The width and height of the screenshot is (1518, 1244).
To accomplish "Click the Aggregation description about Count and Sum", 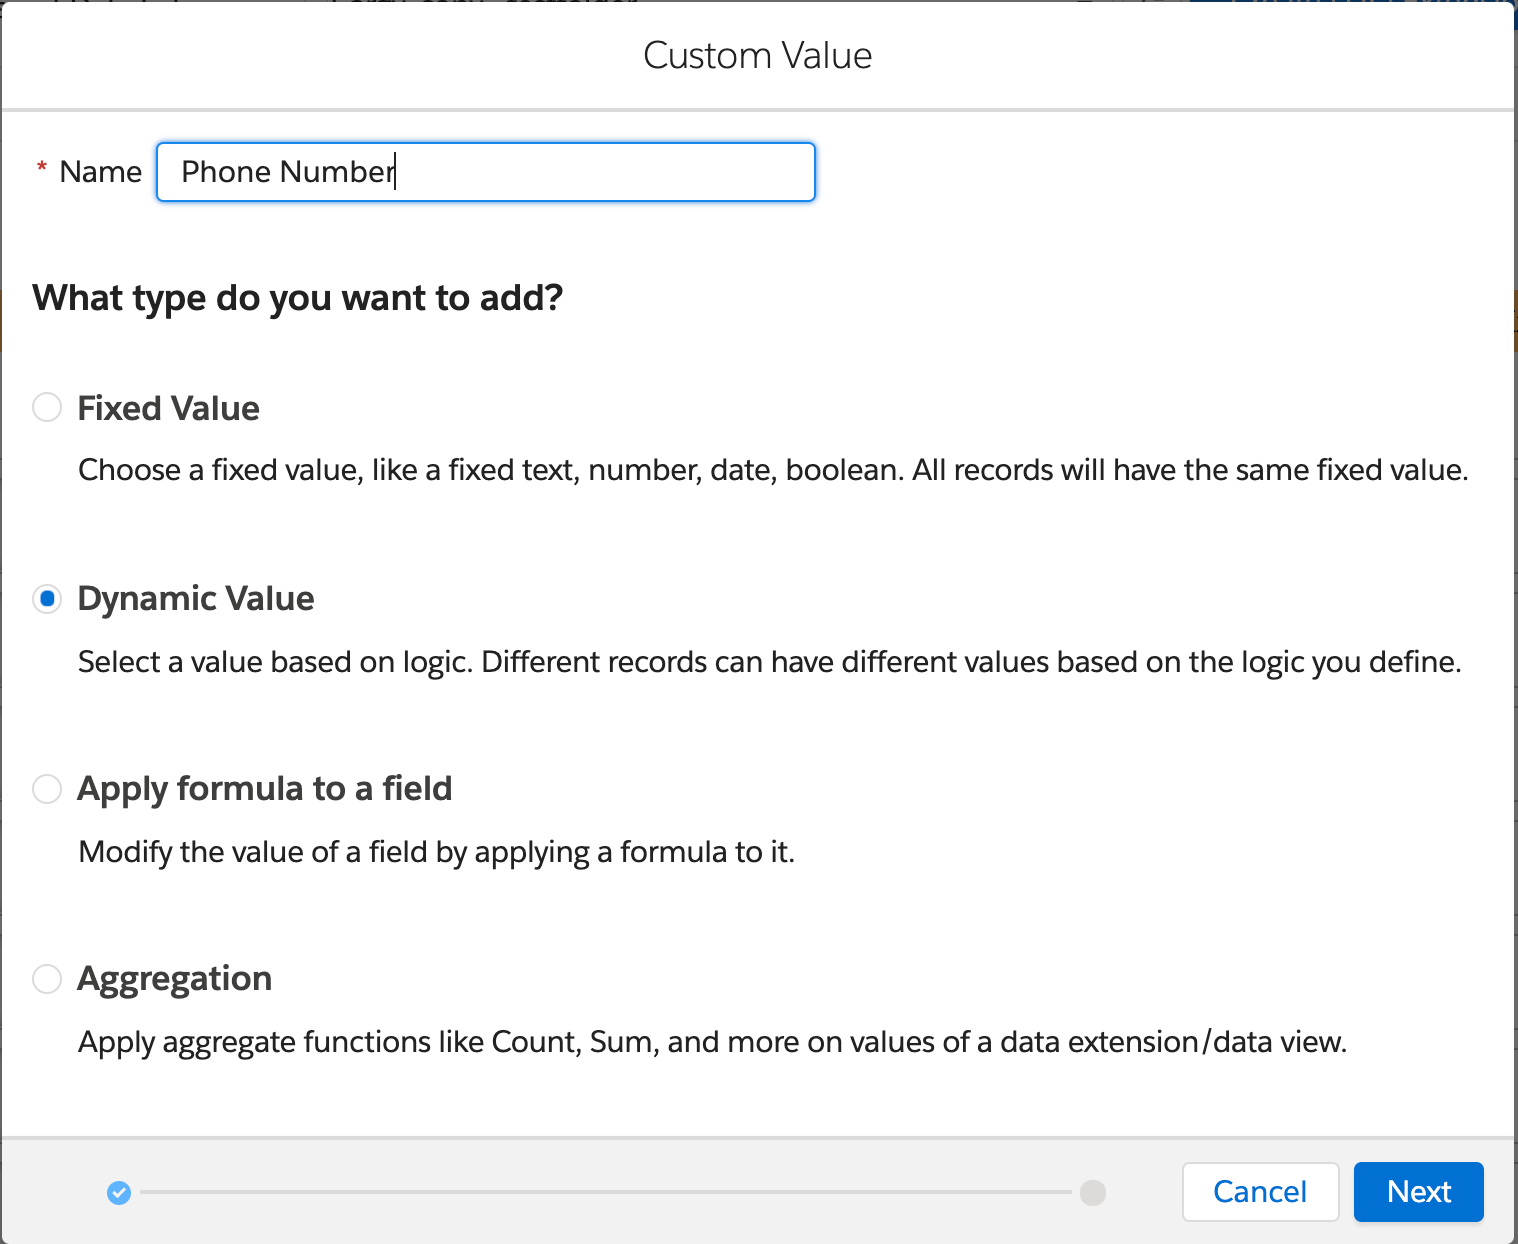I will [x=712, y=1042].
